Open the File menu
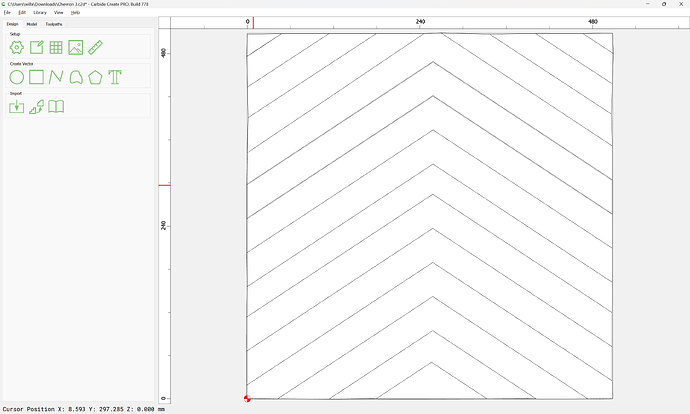Screen dimensions: 690x414 (x=7, y=13)
